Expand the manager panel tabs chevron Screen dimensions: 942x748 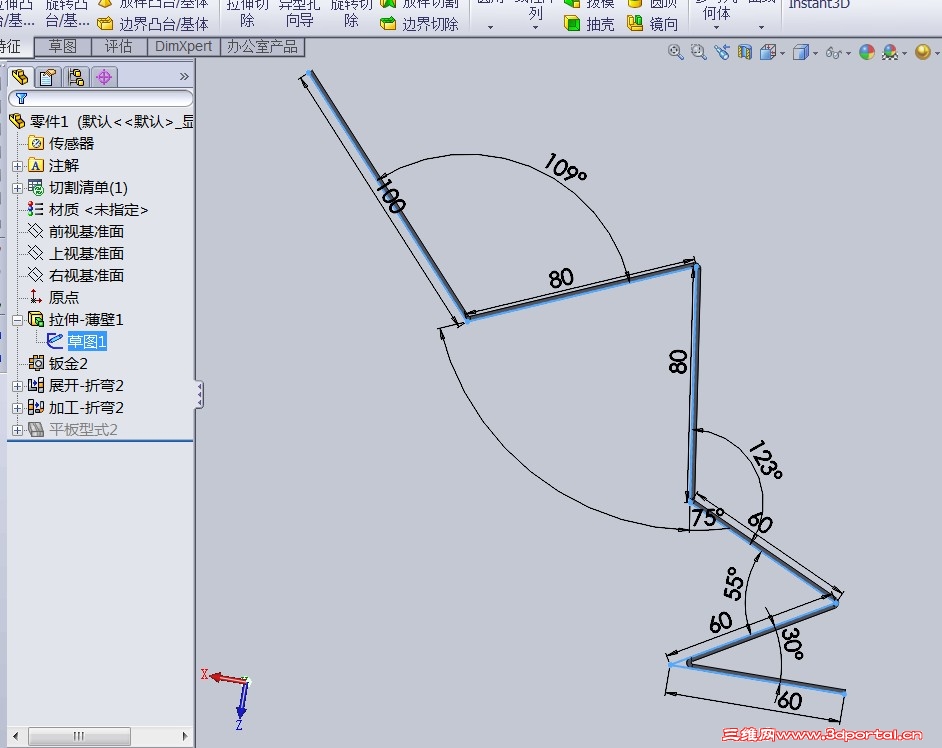(x=184, y=76)
